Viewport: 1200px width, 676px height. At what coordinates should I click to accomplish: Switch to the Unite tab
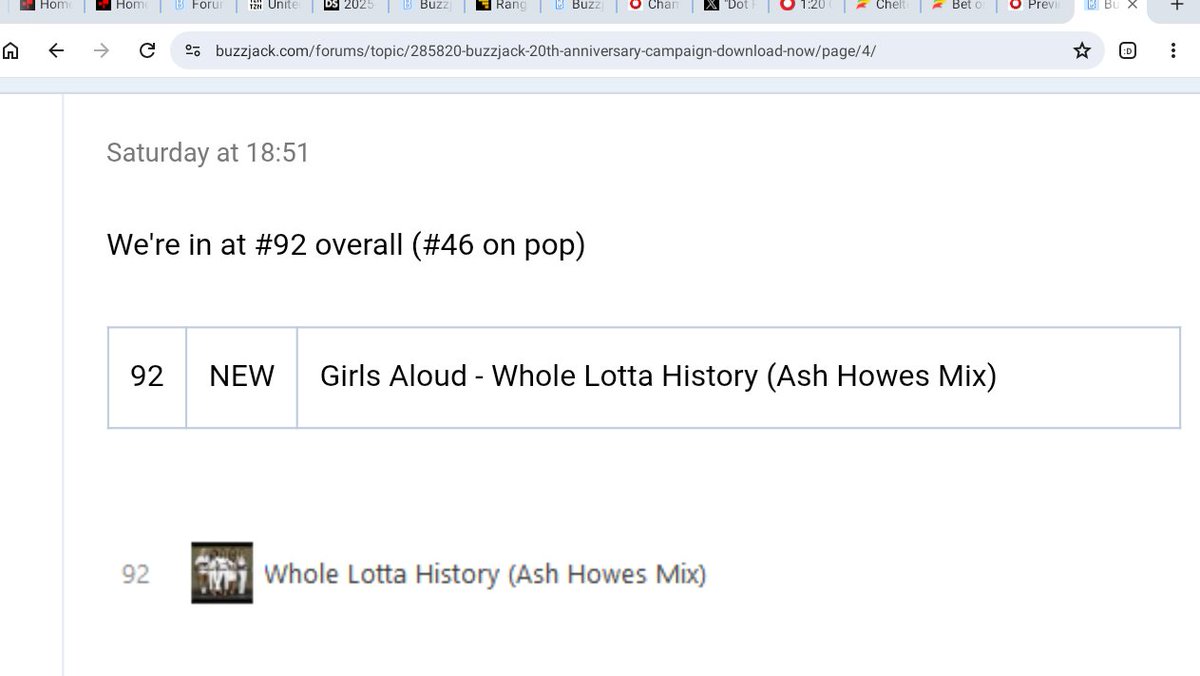(275, 5)
